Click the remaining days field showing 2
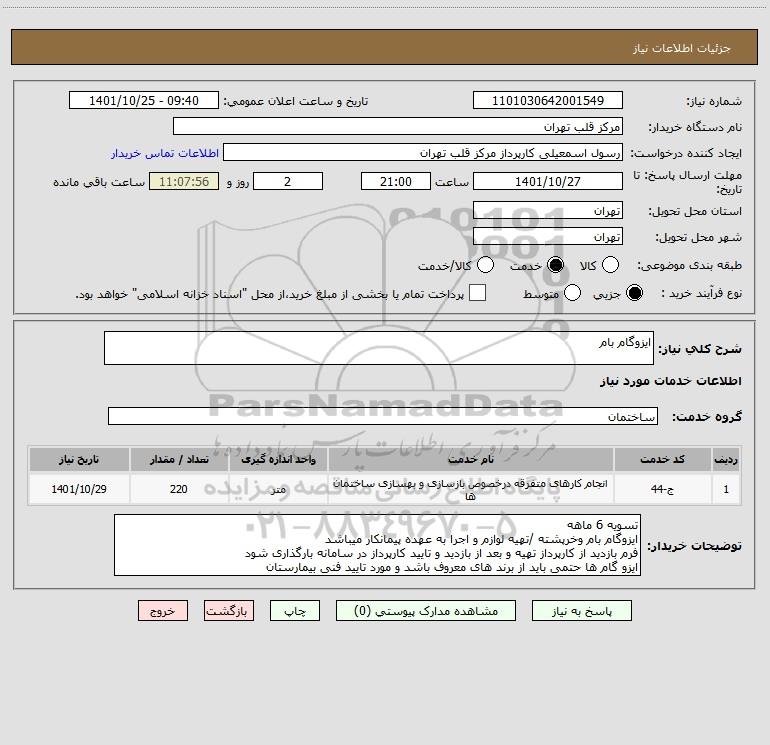This screenshot has width=770, height=745. (288, 181)
